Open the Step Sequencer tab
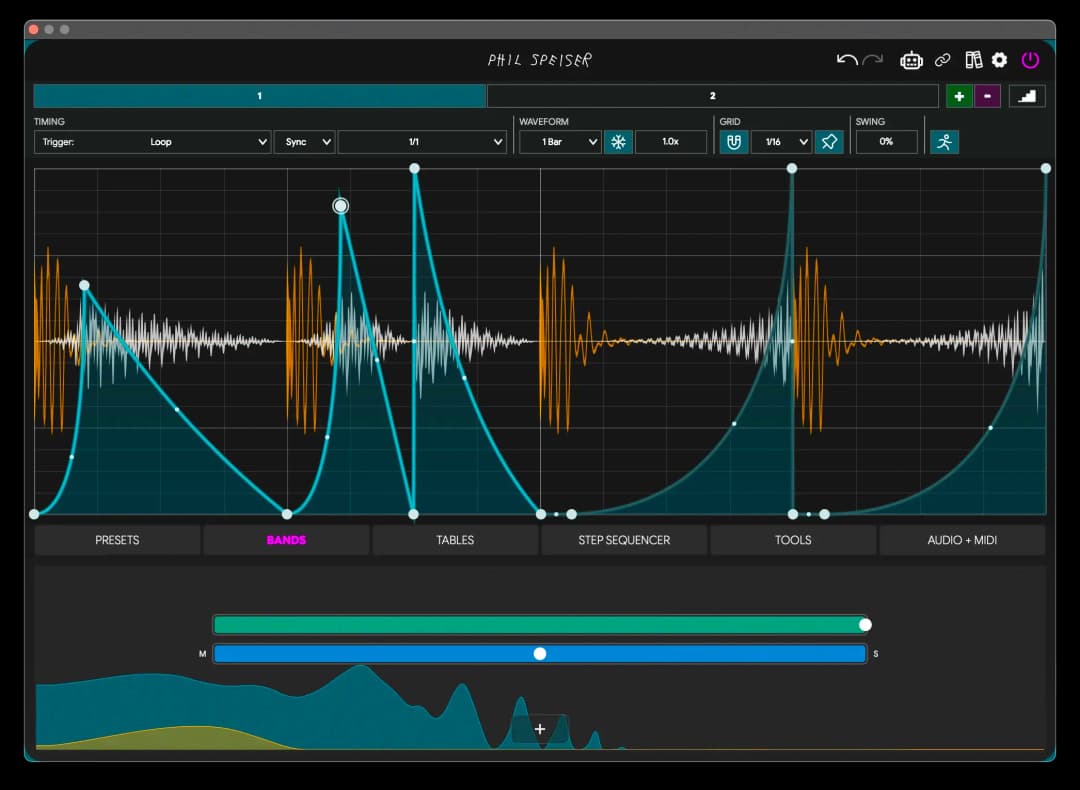The height and width of the screenshot is (790, 1080). coord(624,540)
